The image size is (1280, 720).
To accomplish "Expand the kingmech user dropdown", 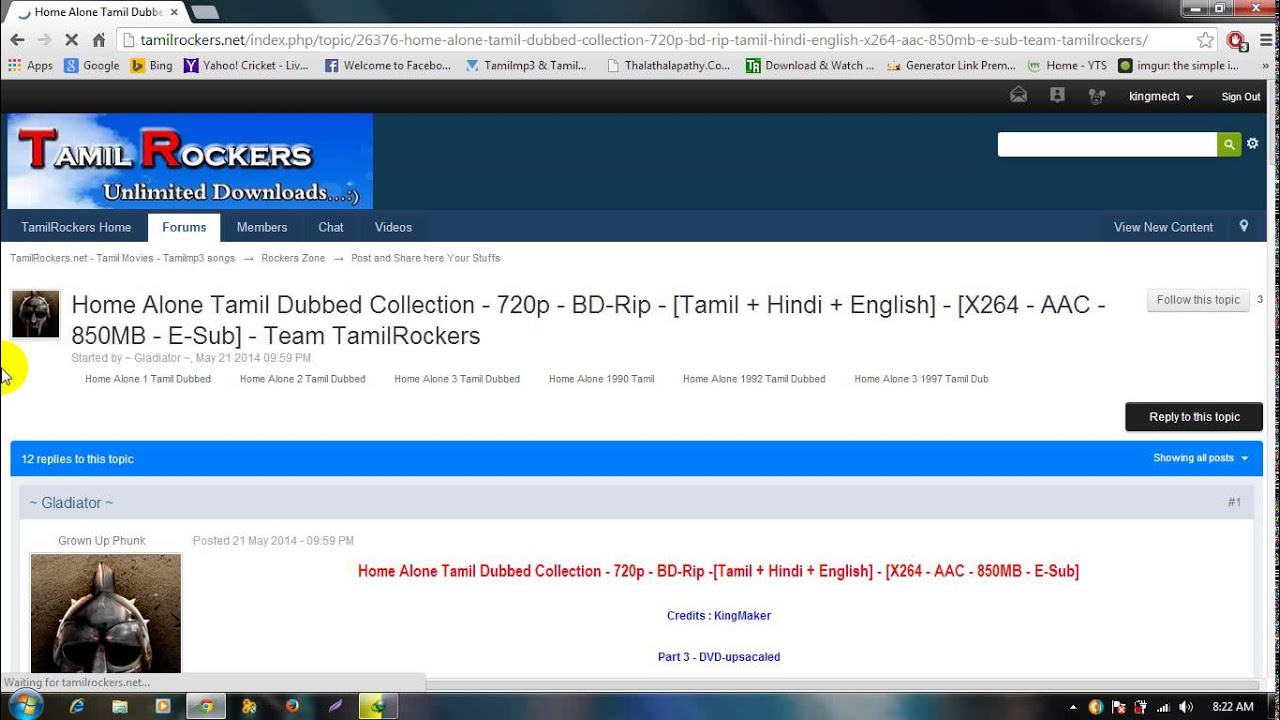I will [x=1161, y=97].
